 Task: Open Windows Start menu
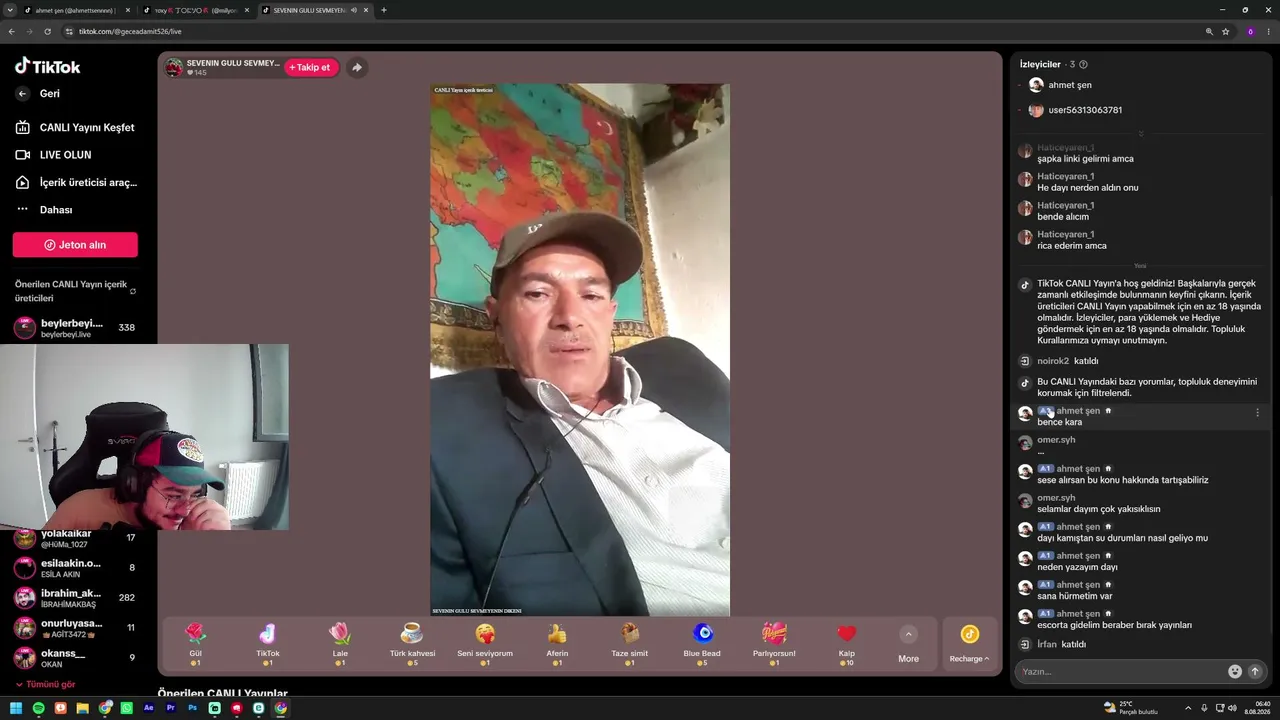(x=16, y=708)
